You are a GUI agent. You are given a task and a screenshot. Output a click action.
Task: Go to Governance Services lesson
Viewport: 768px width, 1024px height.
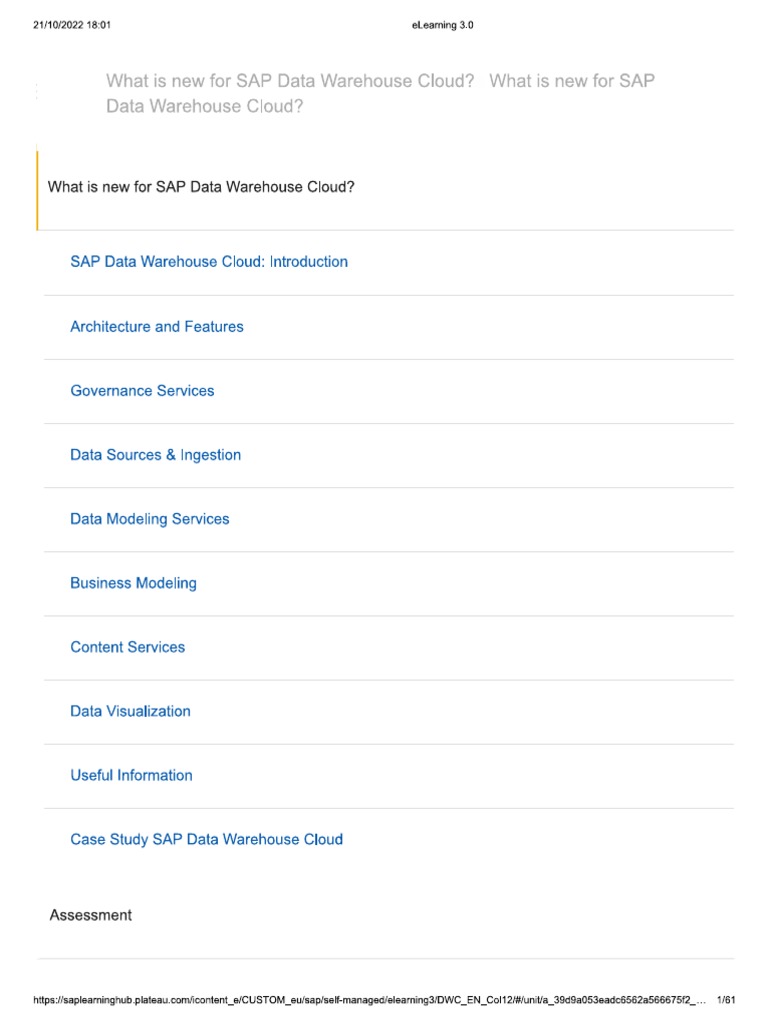[x=142, y=391]
